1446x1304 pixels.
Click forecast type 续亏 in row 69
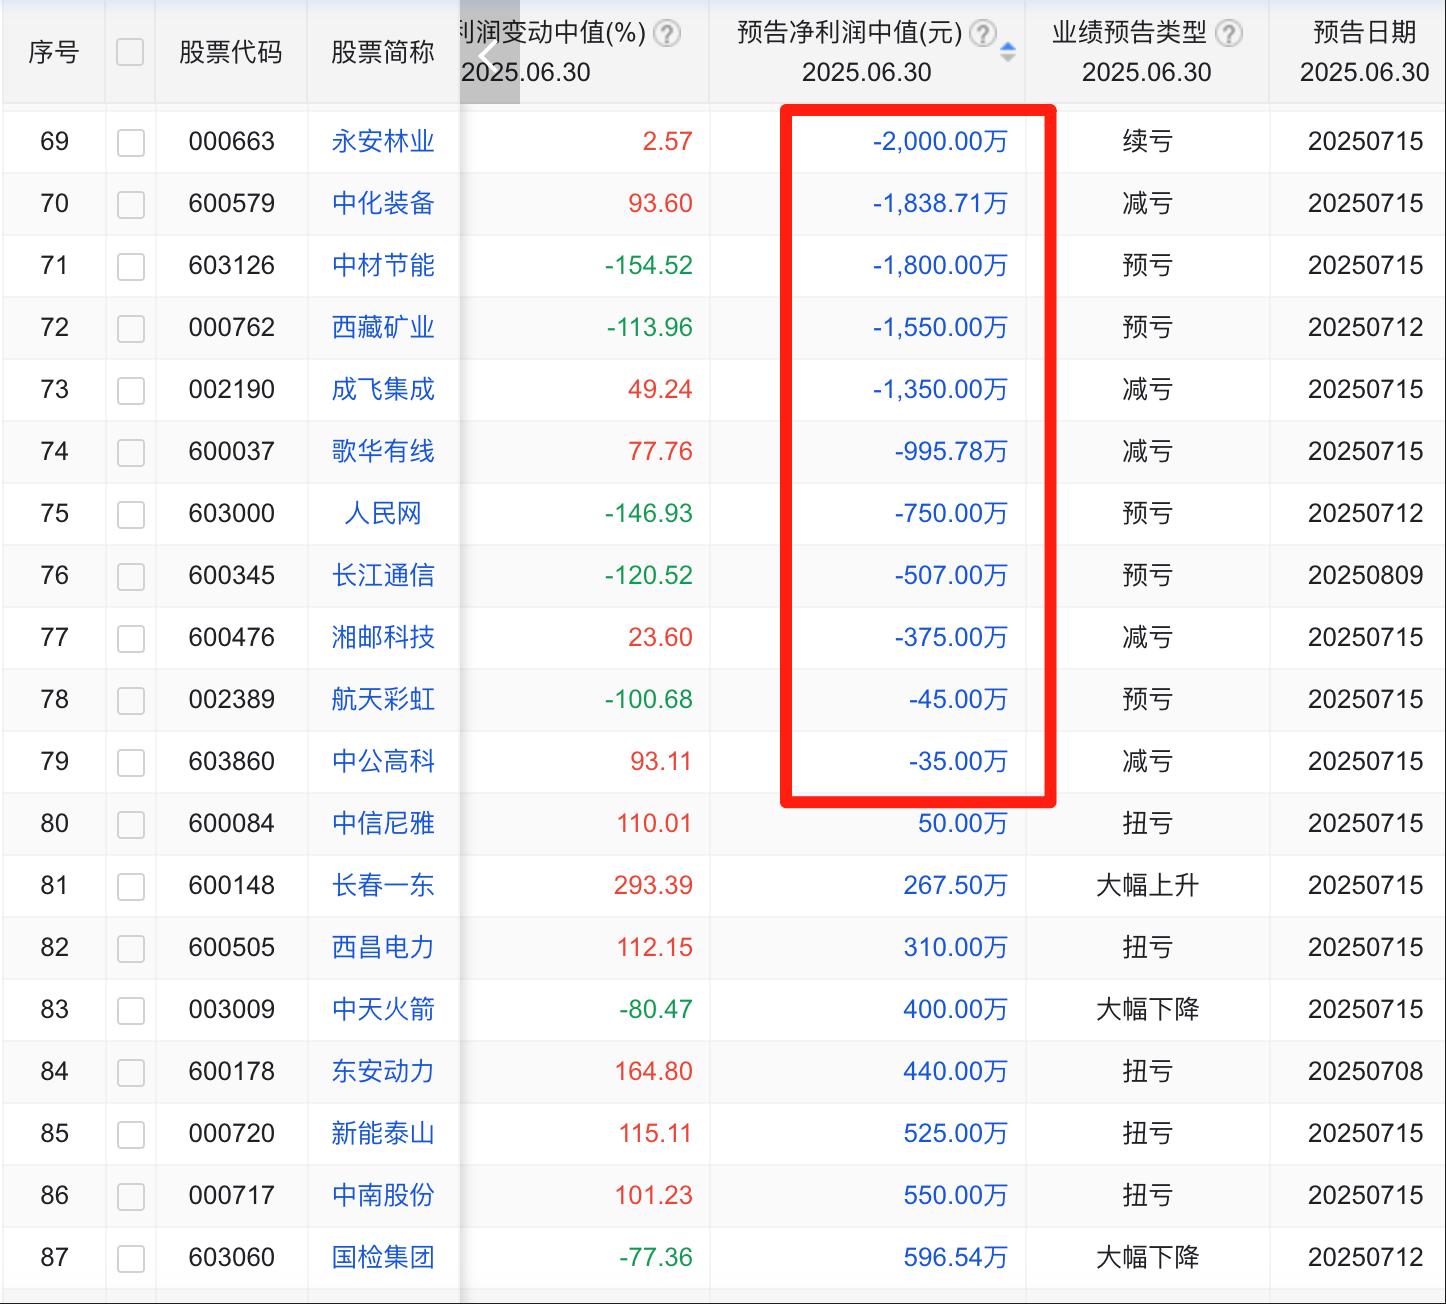point(1147,141)
